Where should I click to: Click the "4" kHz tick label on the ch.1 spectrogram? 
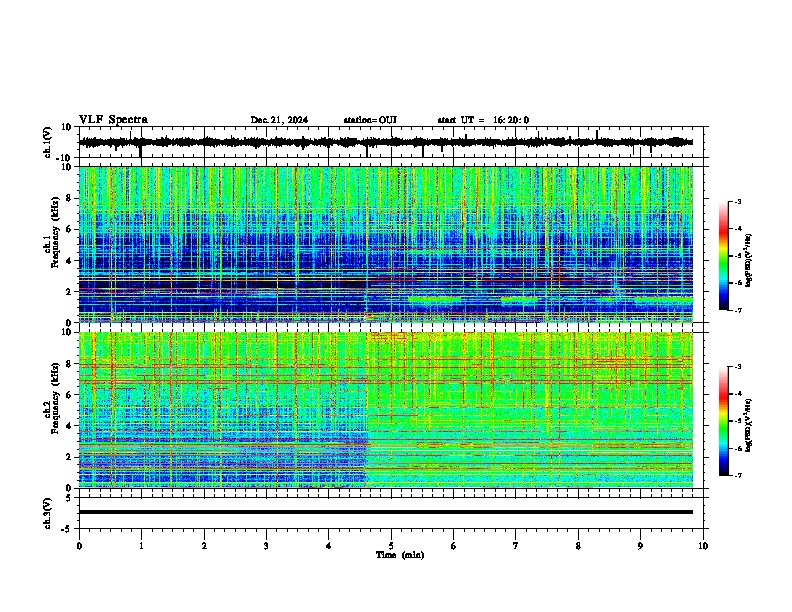(x=70, y=261)
